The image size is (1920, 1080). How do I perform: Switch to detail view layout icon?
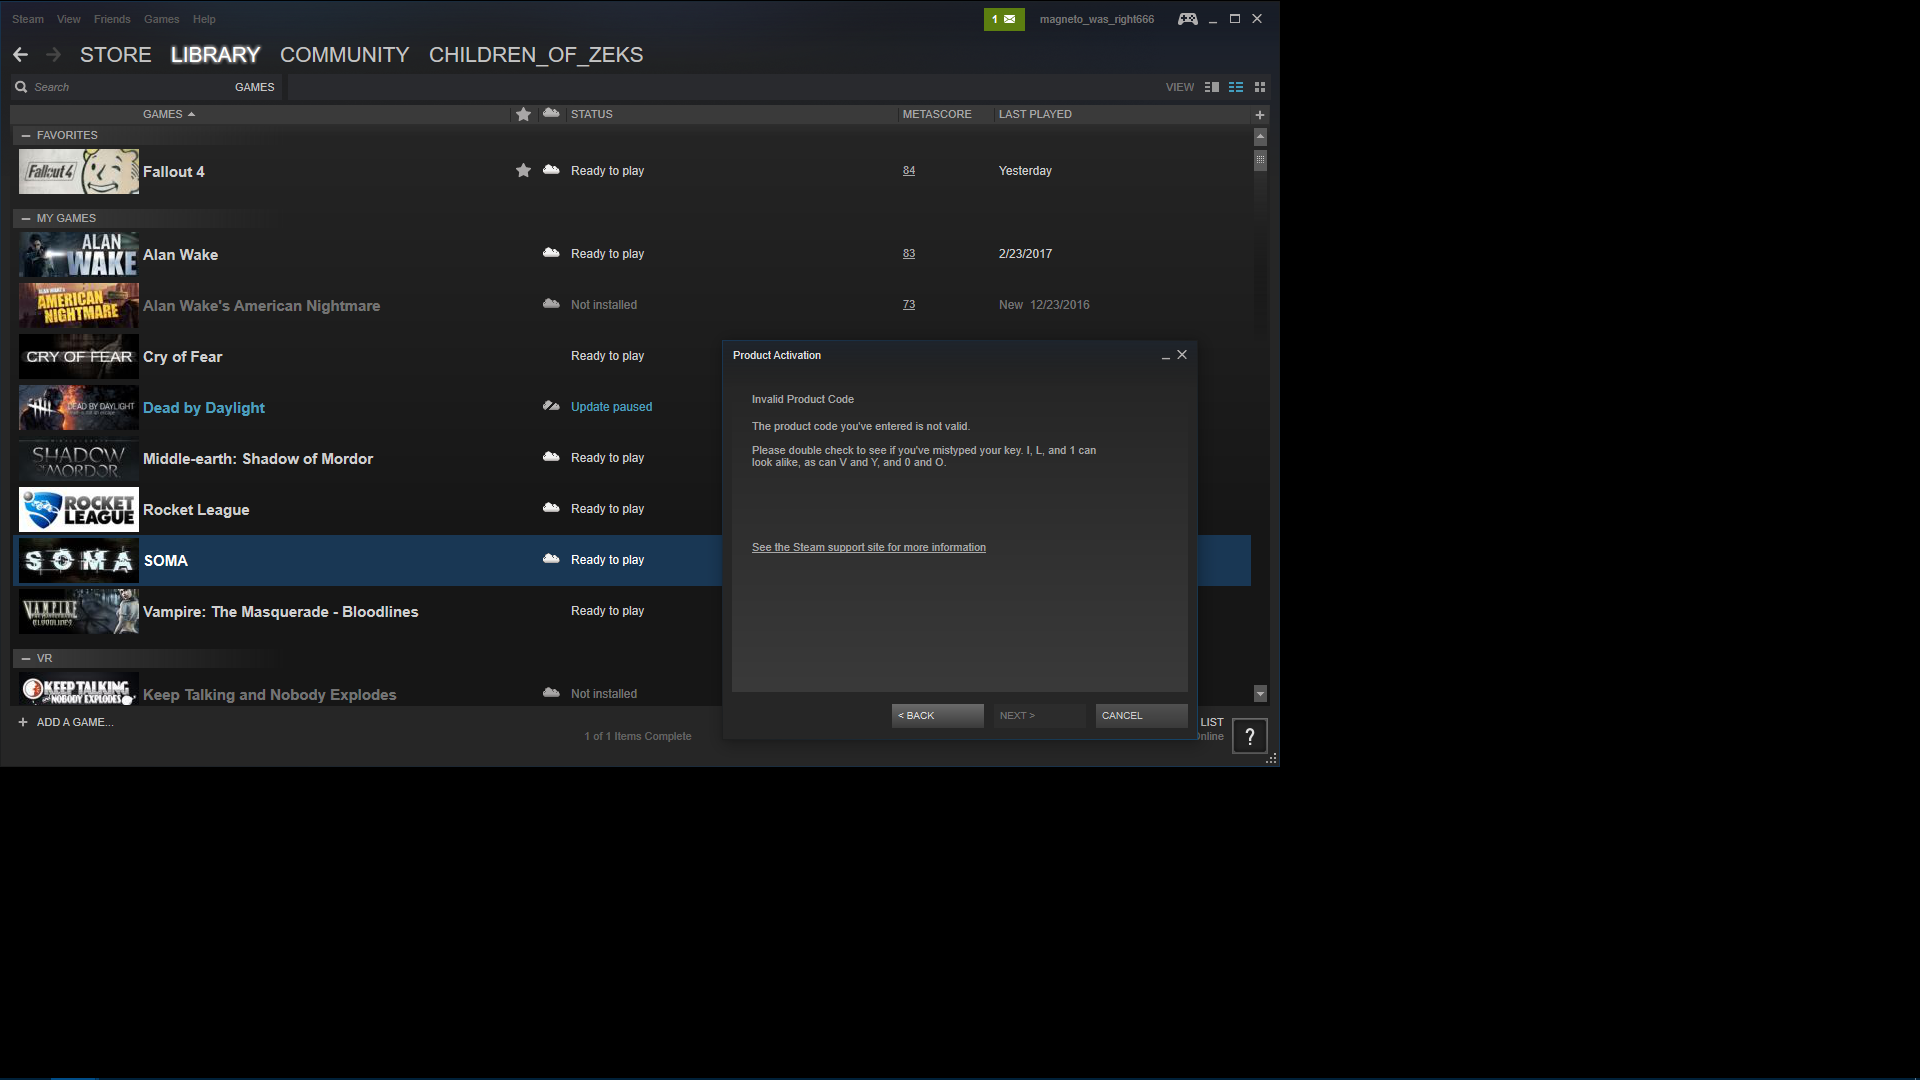(1212, 87)
